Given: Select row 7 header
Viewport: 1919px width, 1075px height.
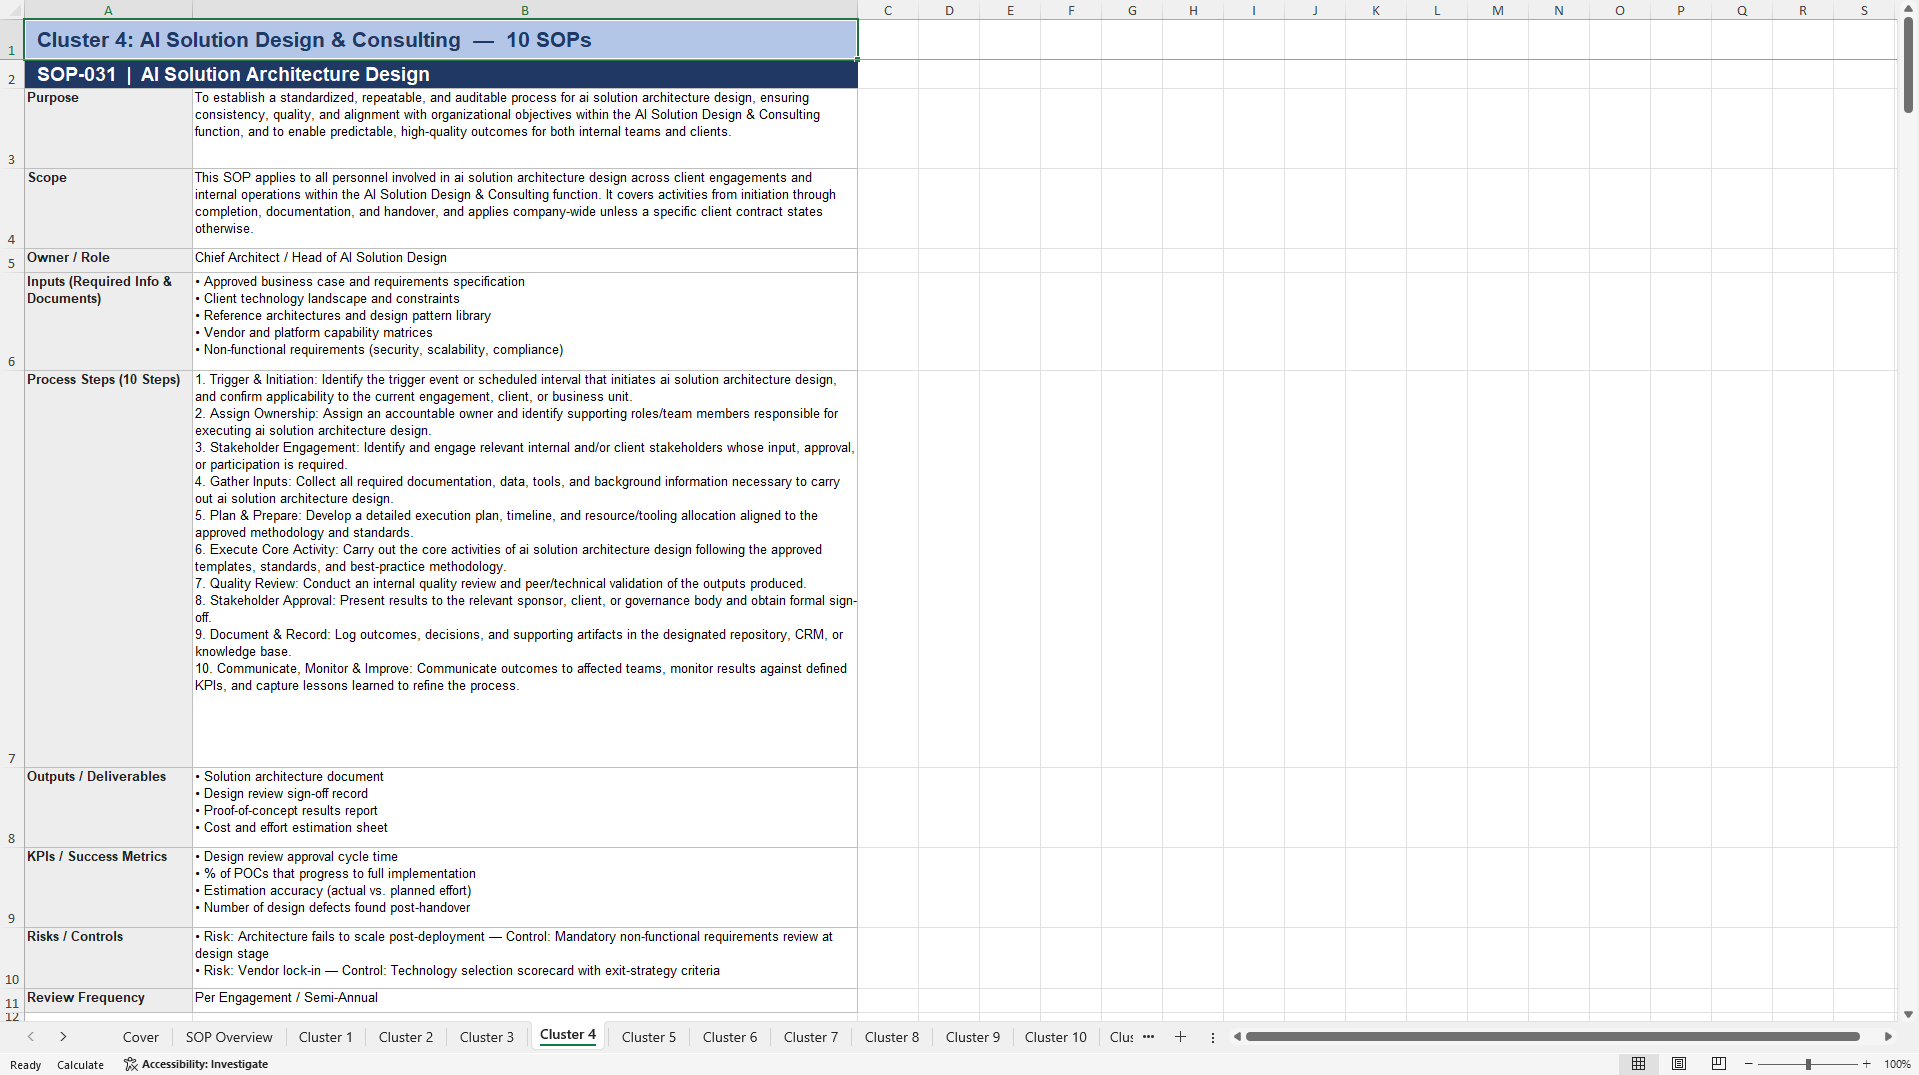Looking at the screenshot, I should click(x=12, y=569).
